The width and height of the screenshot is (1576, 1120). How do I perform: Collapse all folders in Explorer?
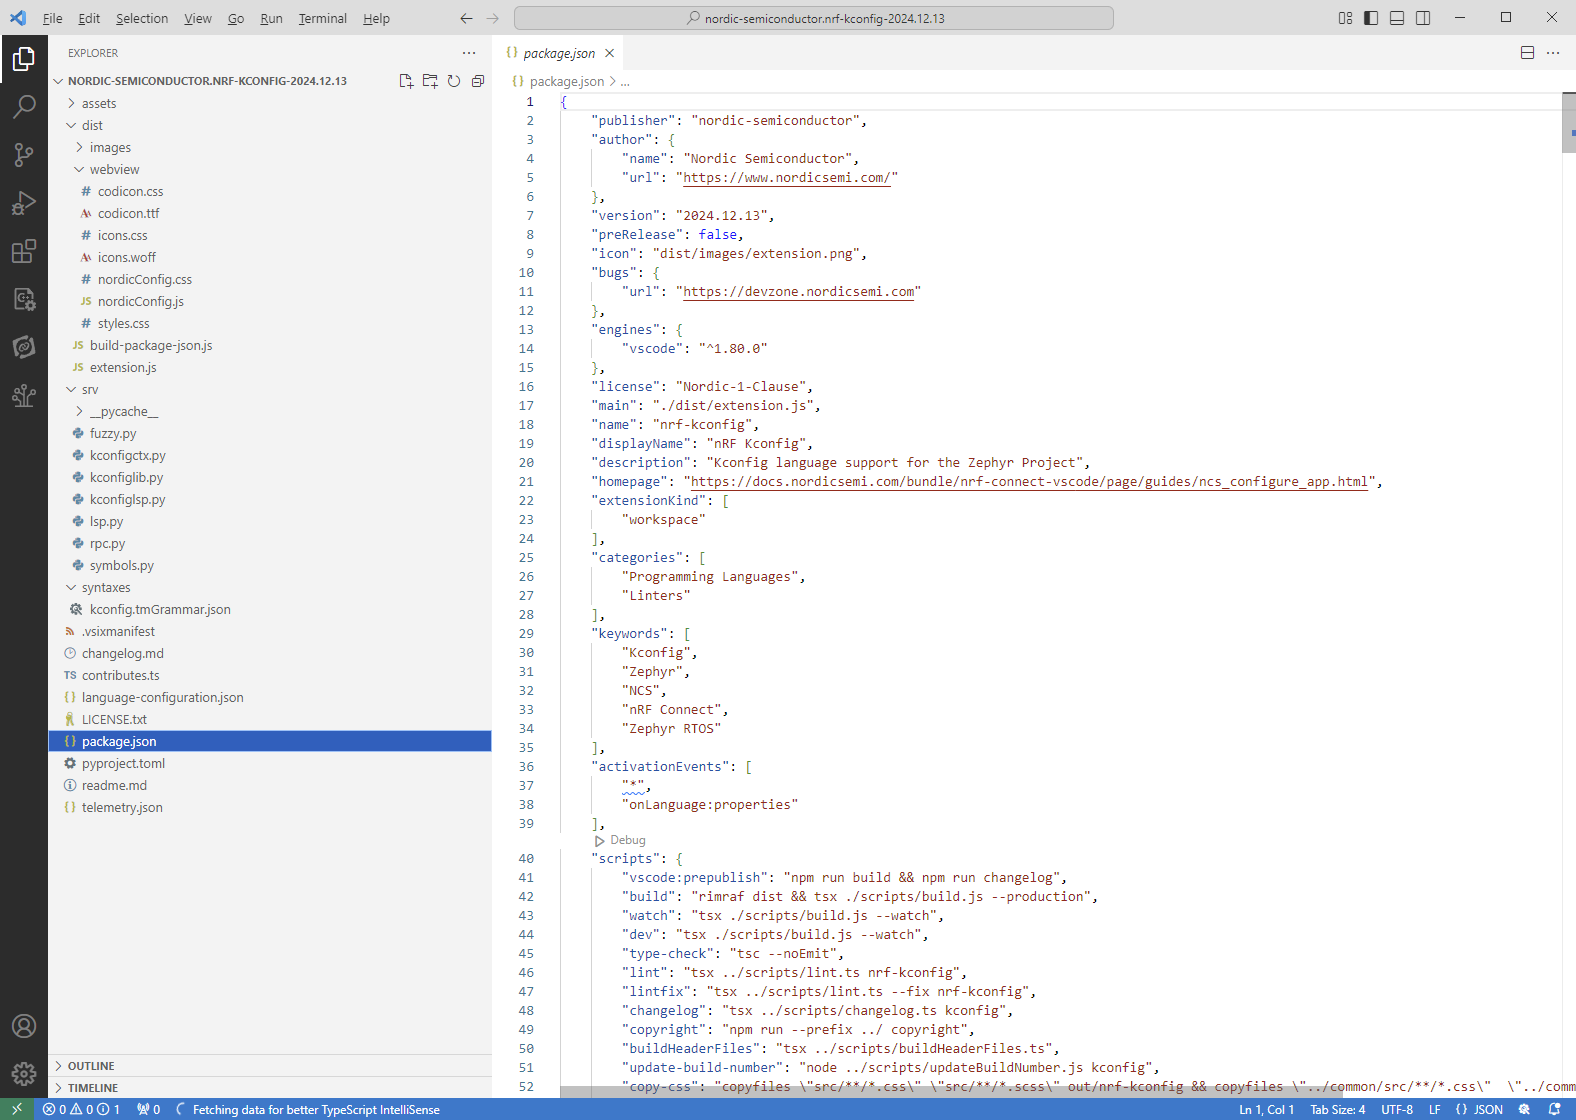[x=478, y=81]
